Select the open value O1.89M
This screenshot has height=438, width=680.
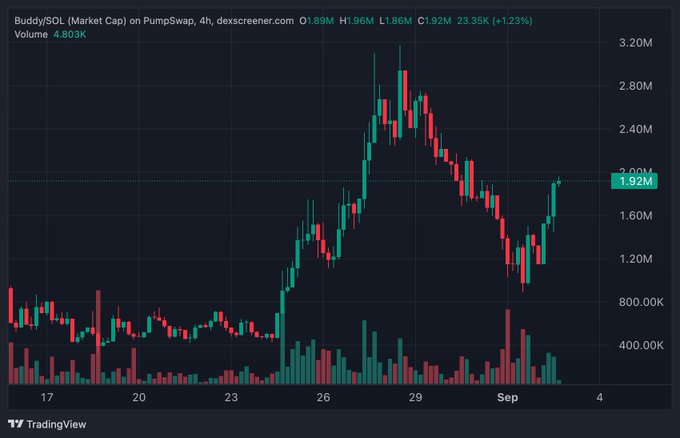(x=317, y=21)
